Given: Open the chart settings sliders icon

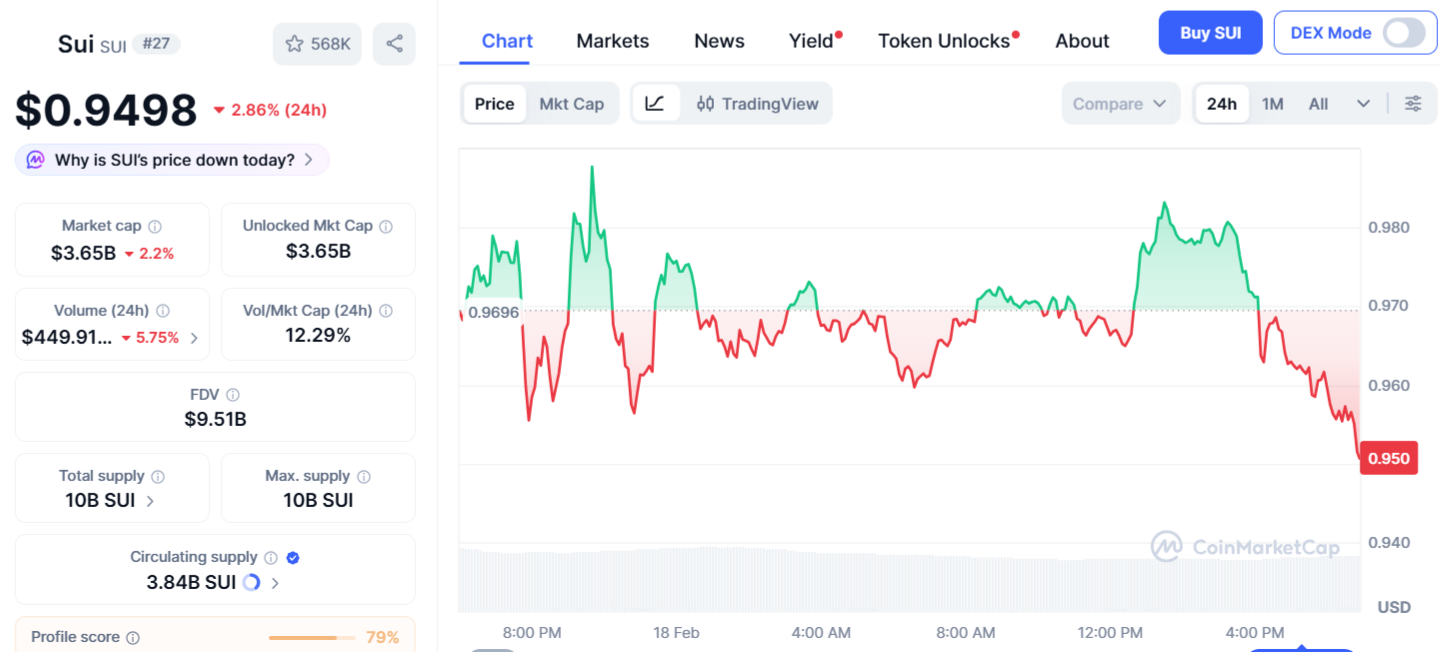Looking at the screenshot, I should click(1413, 103).
